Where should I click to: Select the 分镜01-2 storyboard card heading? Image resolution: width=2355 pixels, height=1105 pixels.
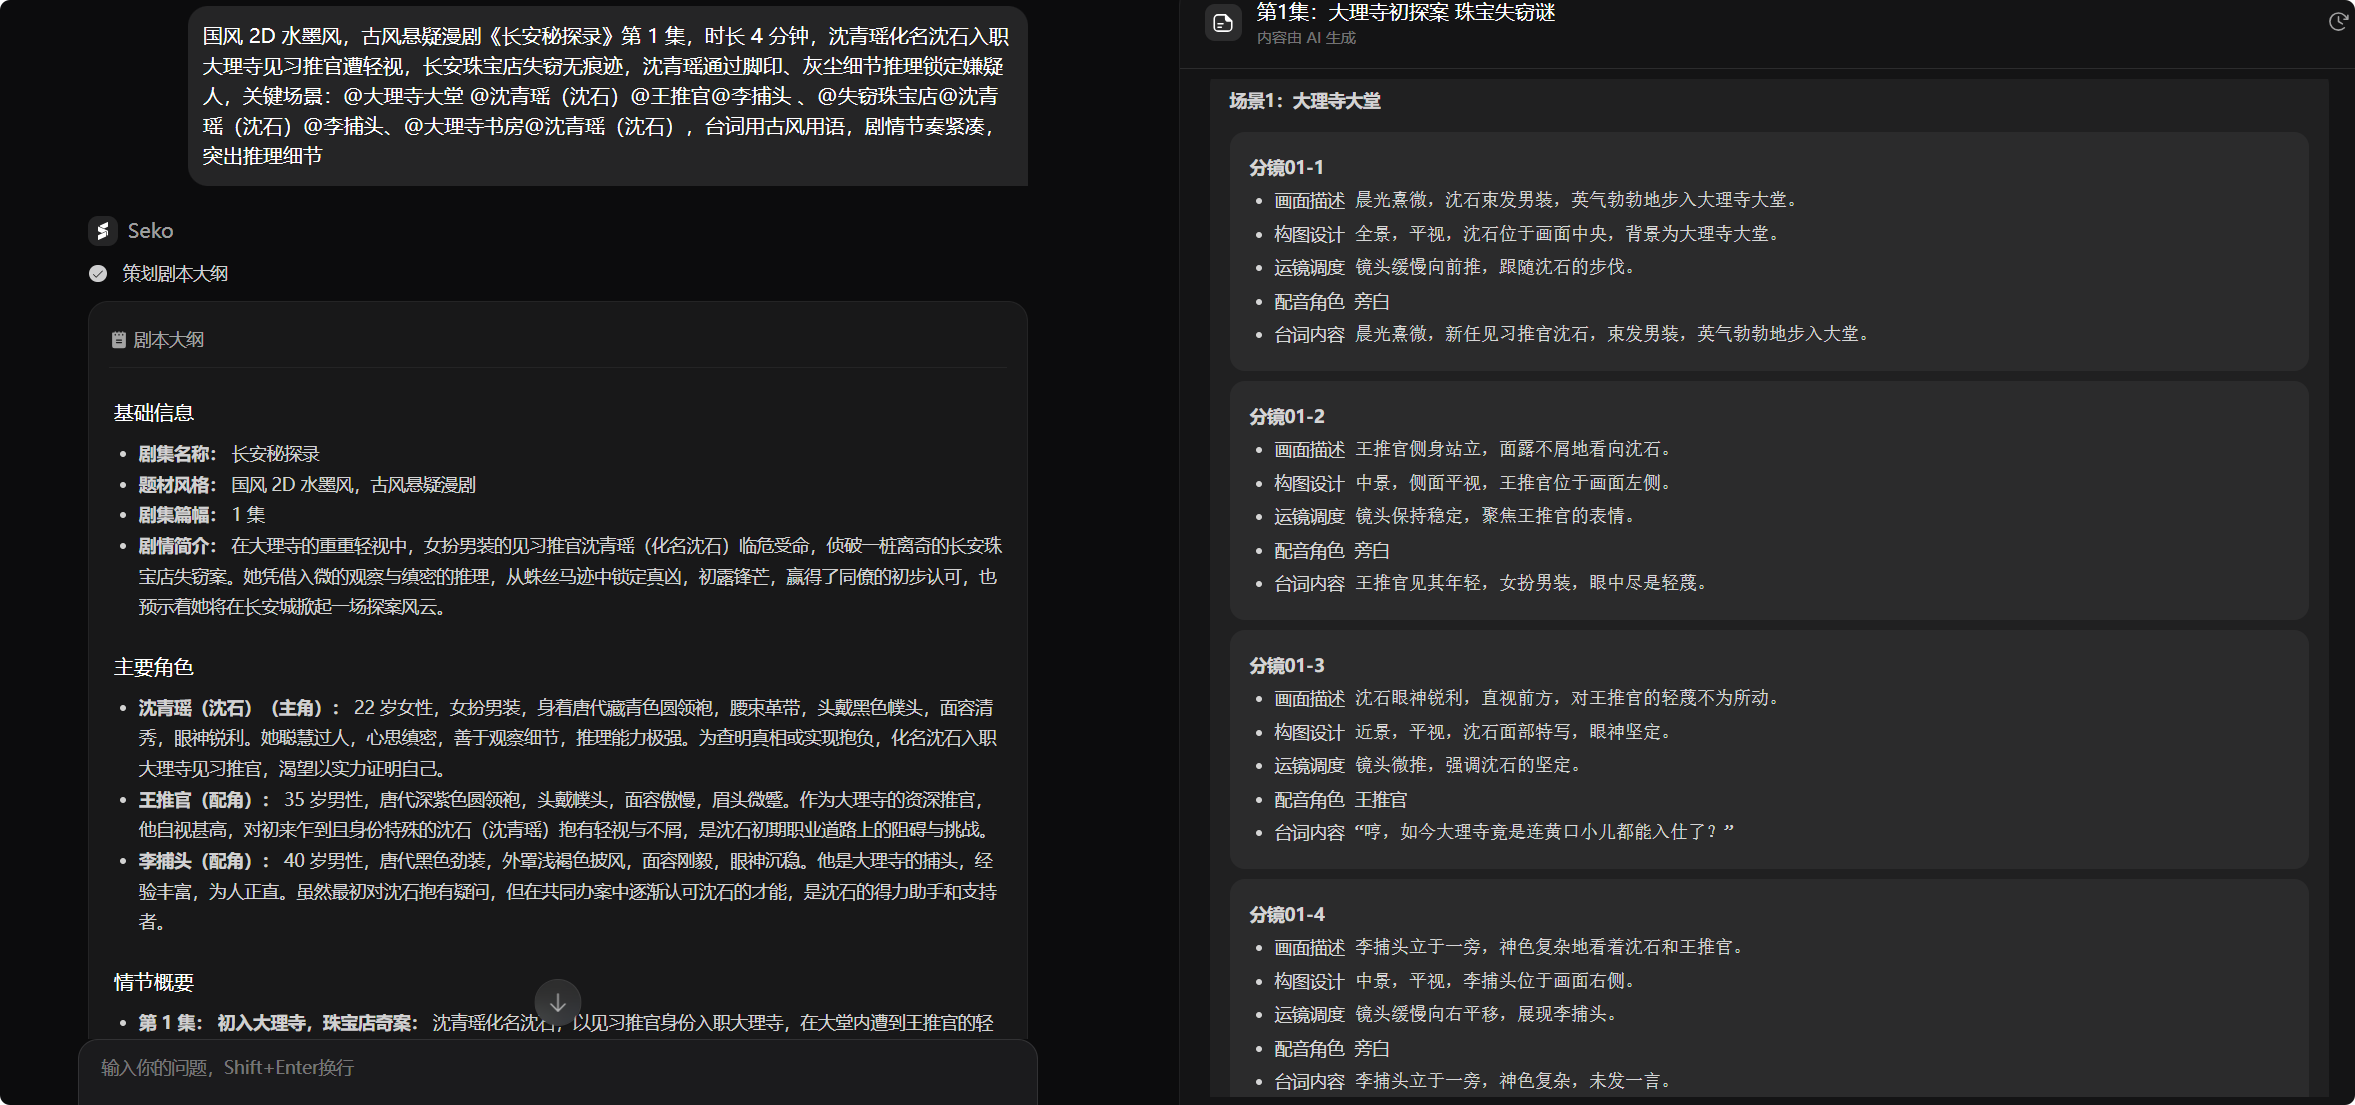[x=1286, y=417]
